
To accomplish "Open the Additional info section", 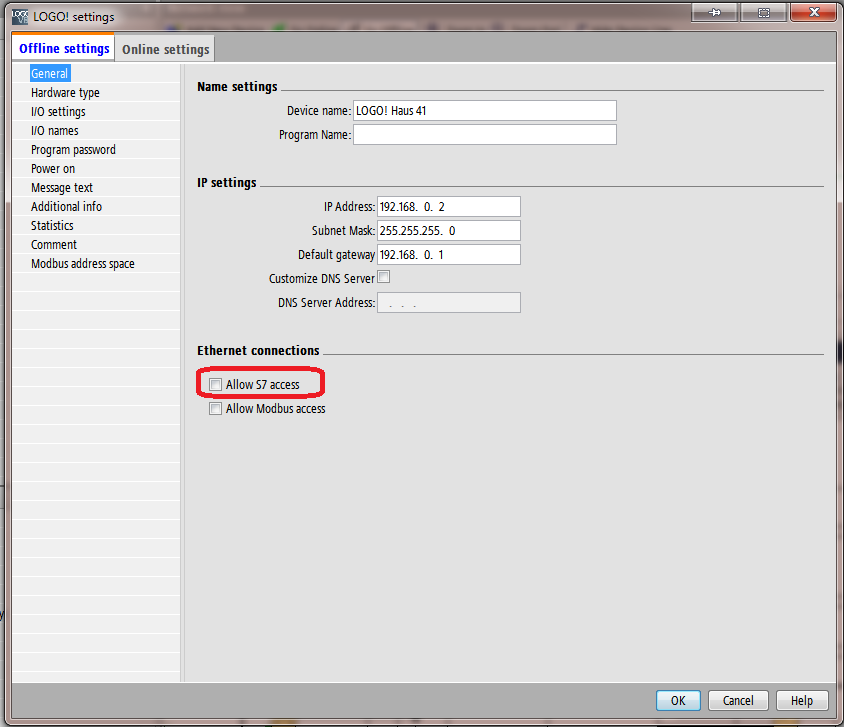I will pos(66,207).
